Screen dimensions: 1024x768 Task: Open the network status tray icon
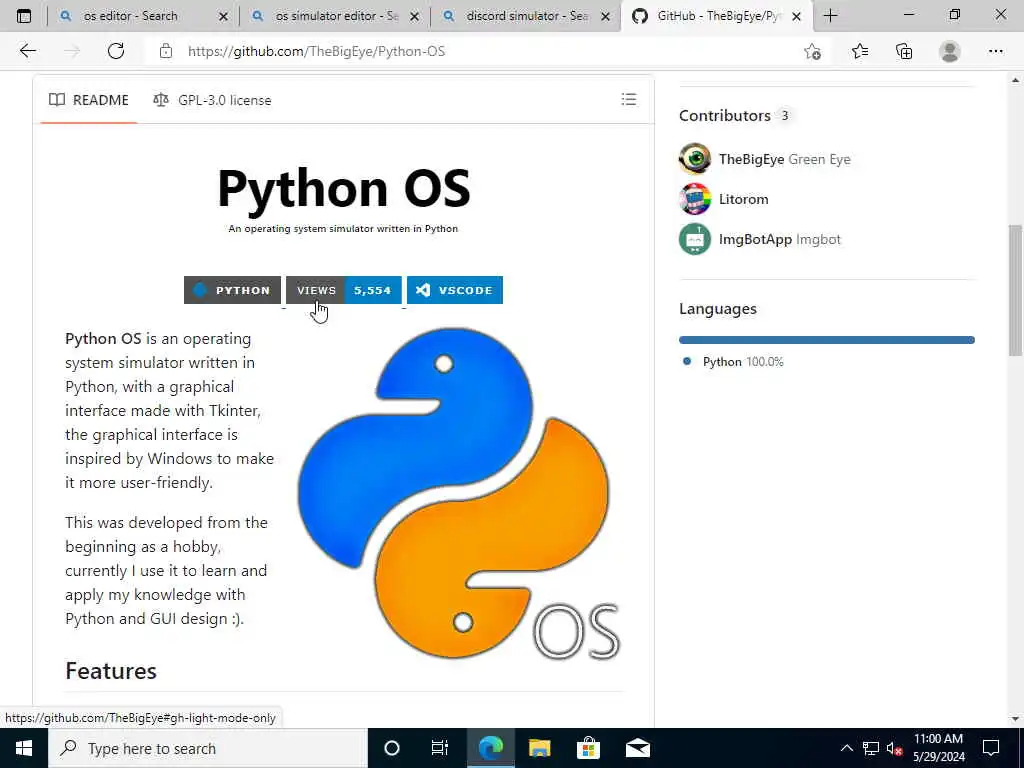(871, 748)
